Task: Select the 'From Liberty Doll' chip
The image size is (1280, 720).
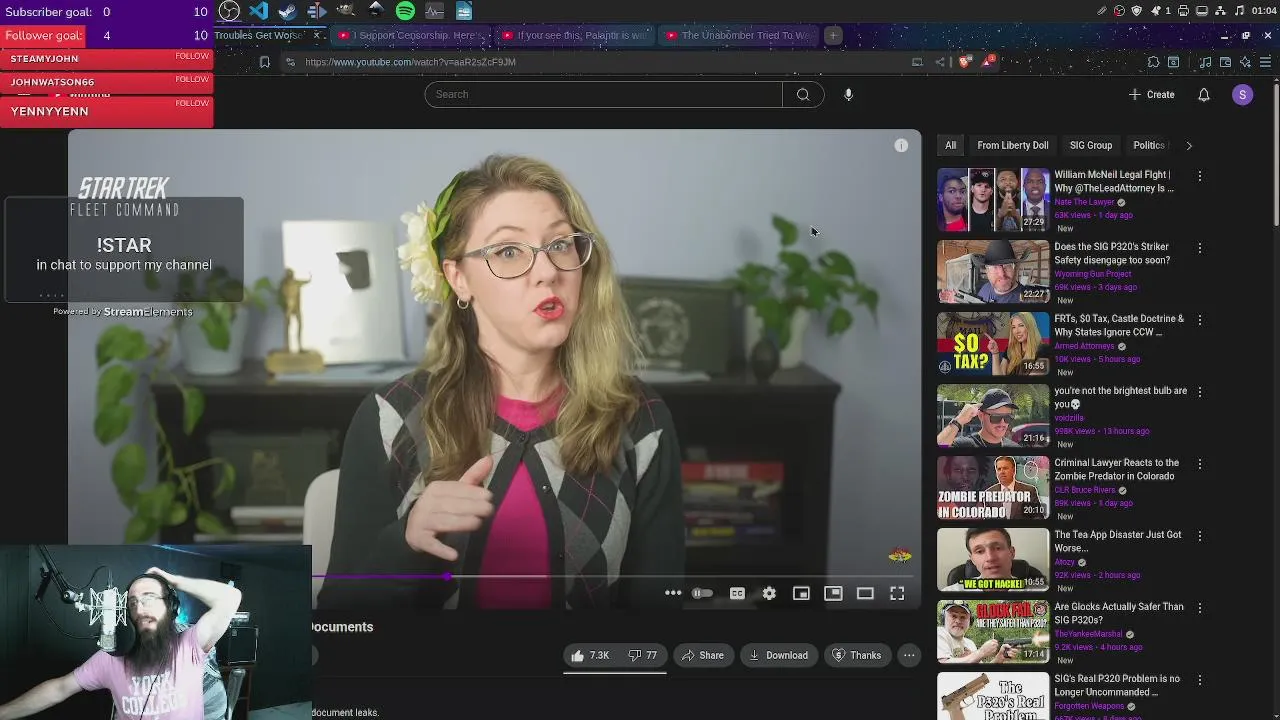Action: pos(1013,146)
